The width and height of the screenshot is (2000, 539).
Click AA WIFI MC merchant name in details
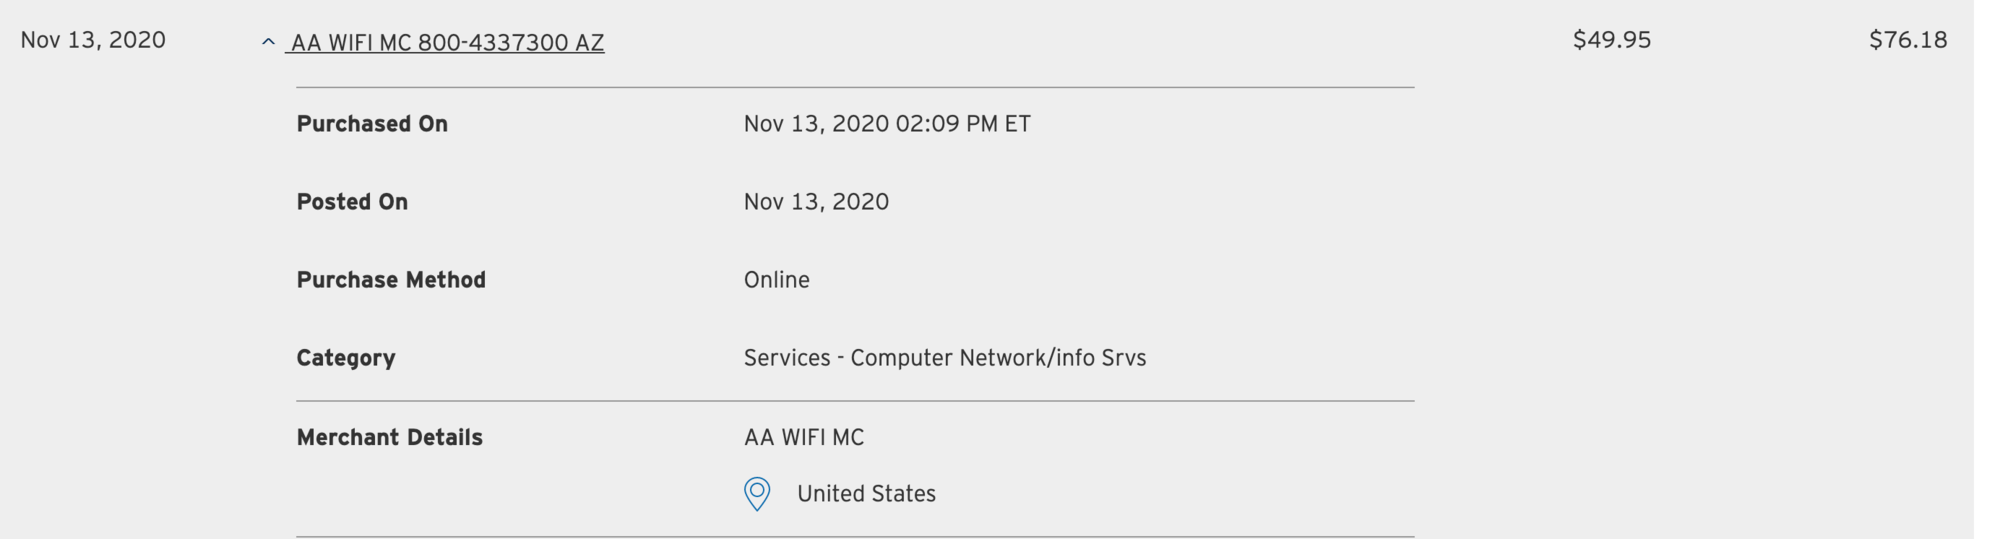pos(803,437)
